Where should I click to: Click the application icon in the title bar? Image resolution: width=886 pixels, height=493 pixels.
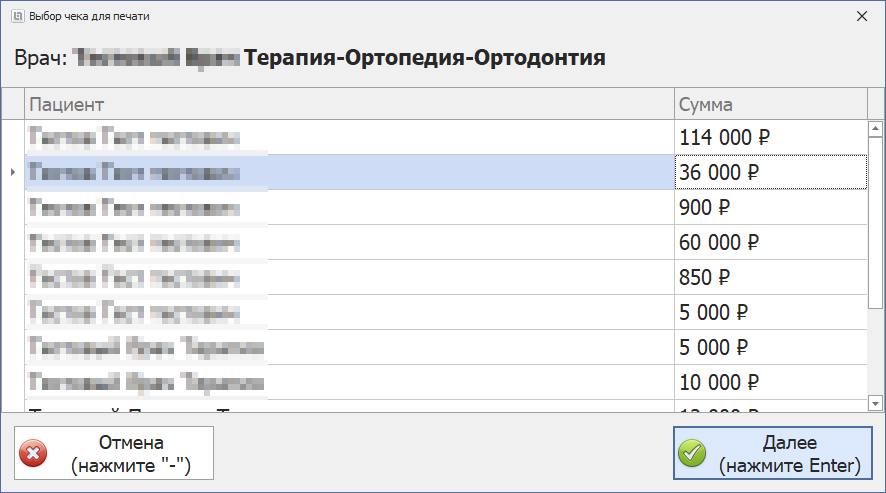coord(16,16)
